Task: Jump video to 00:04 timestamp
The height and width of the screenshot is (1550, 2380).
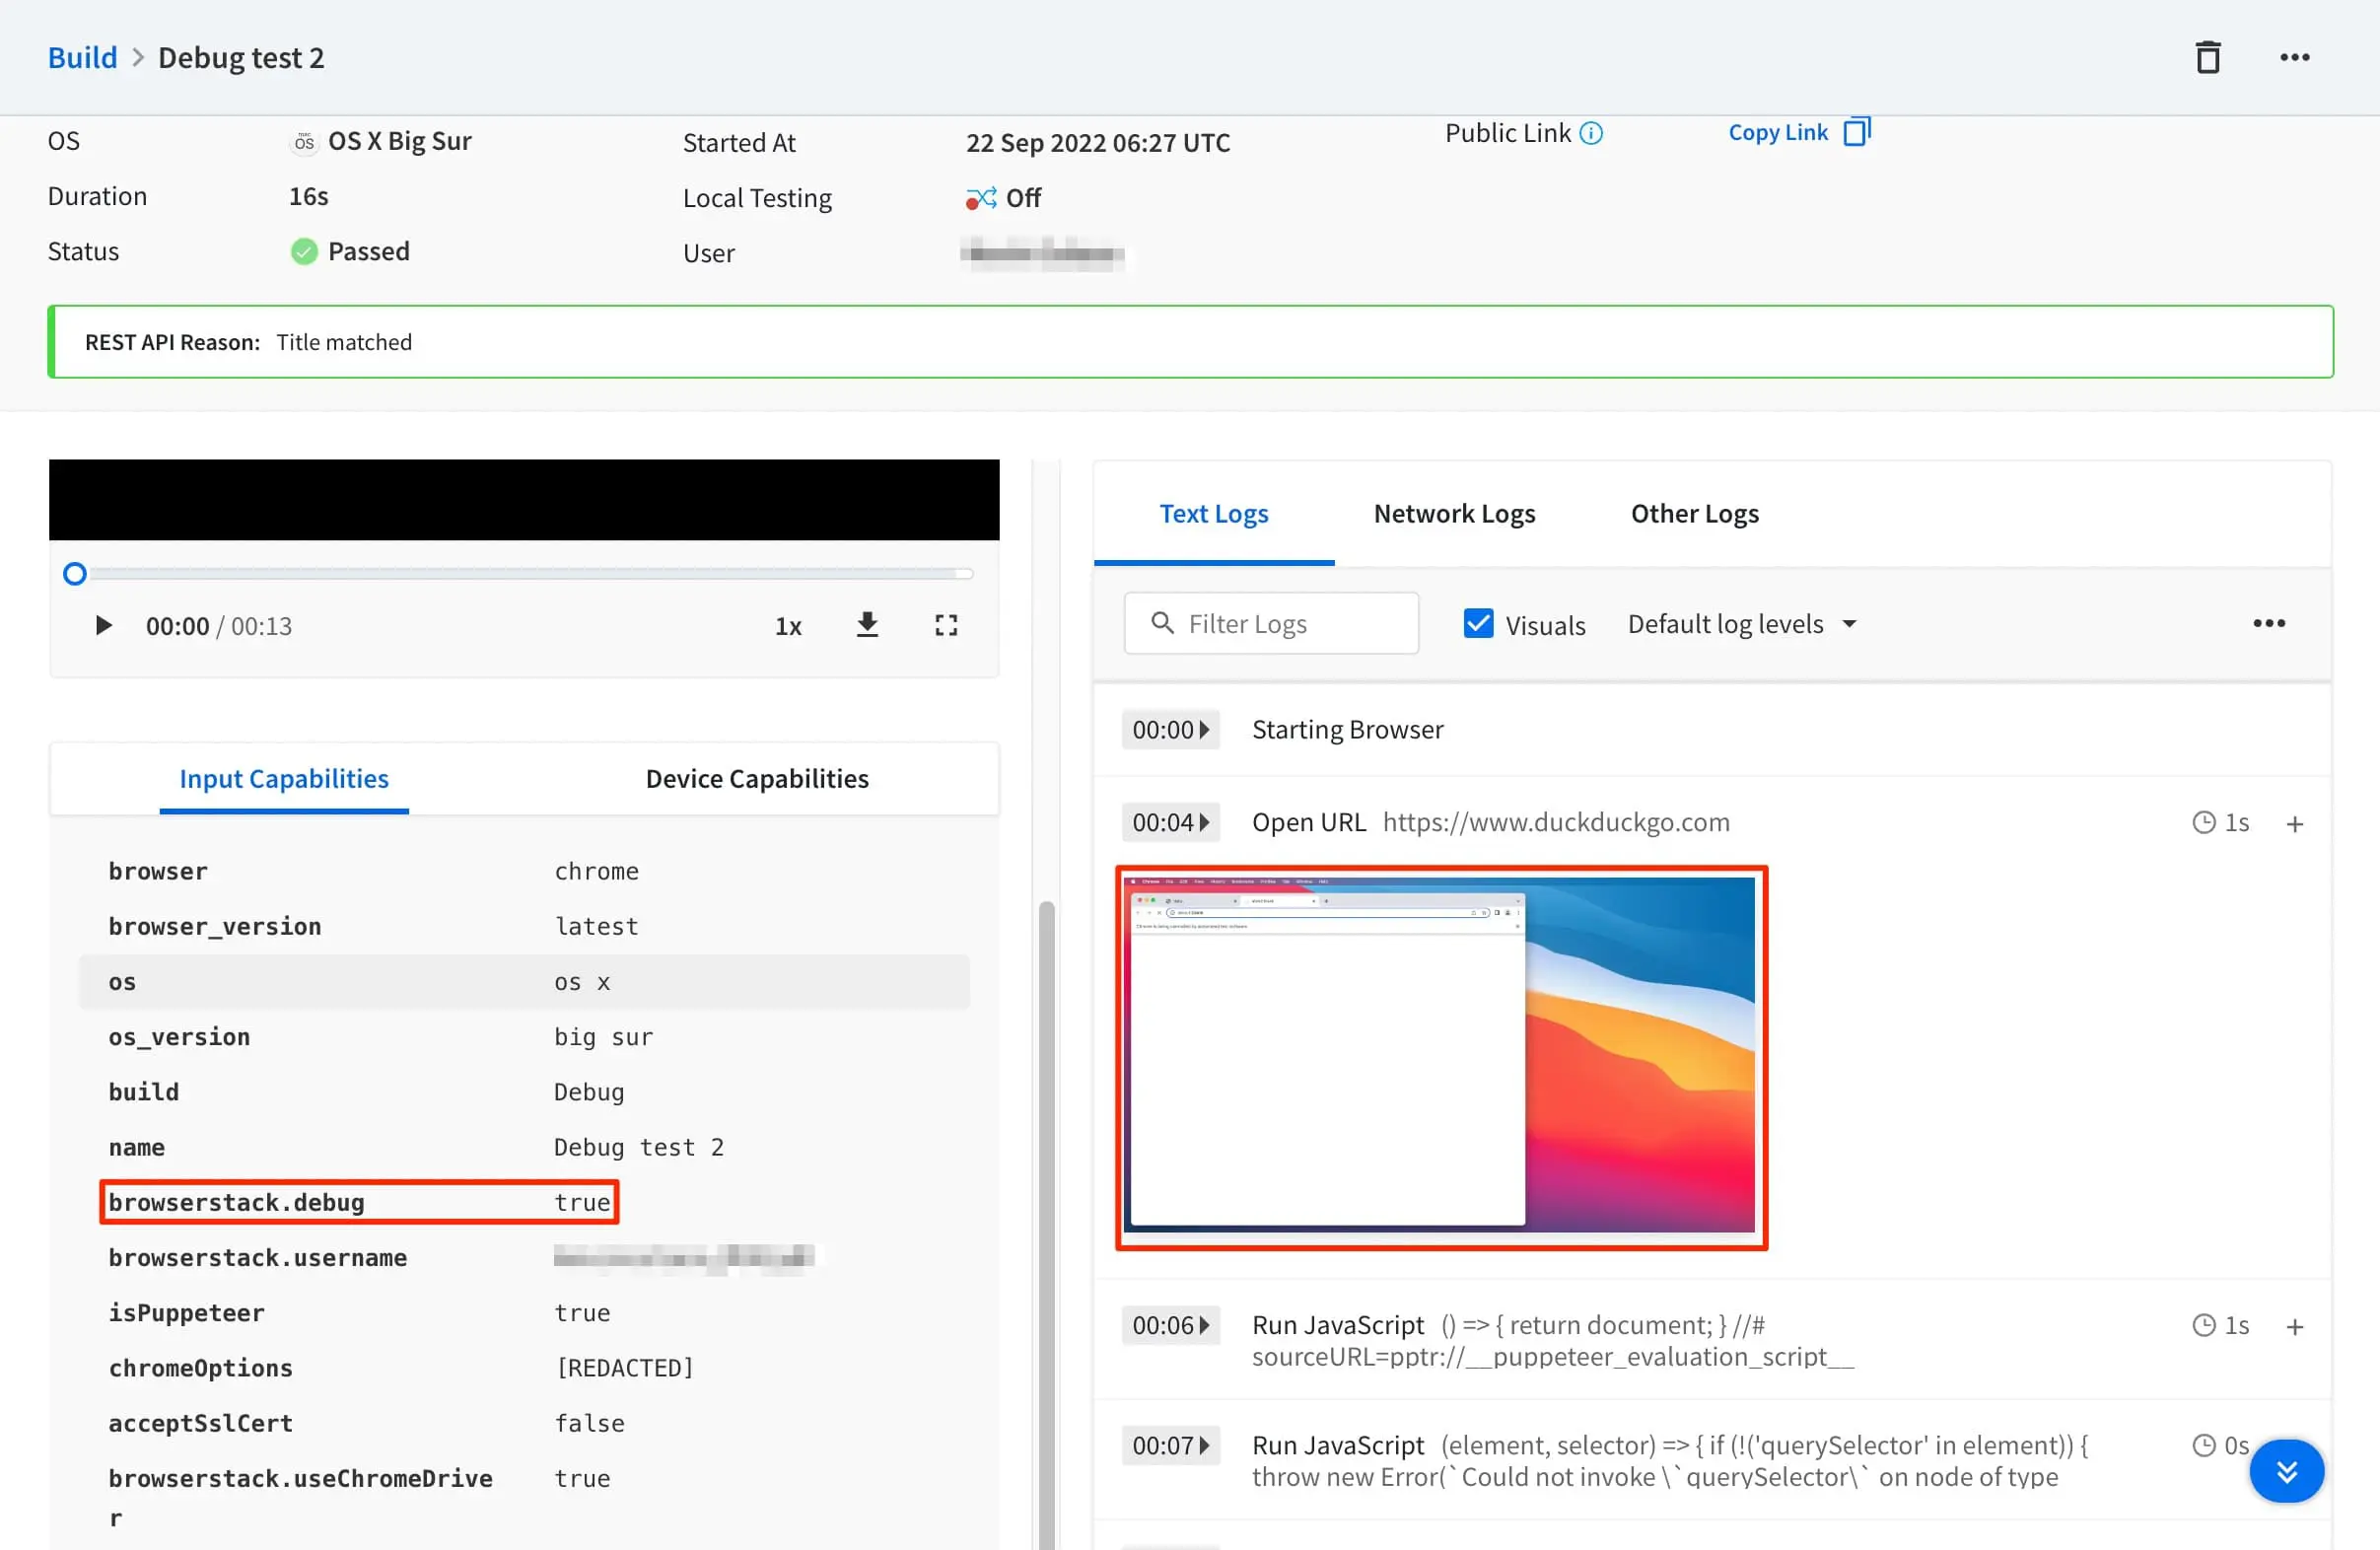Action: pos(1170,822)
